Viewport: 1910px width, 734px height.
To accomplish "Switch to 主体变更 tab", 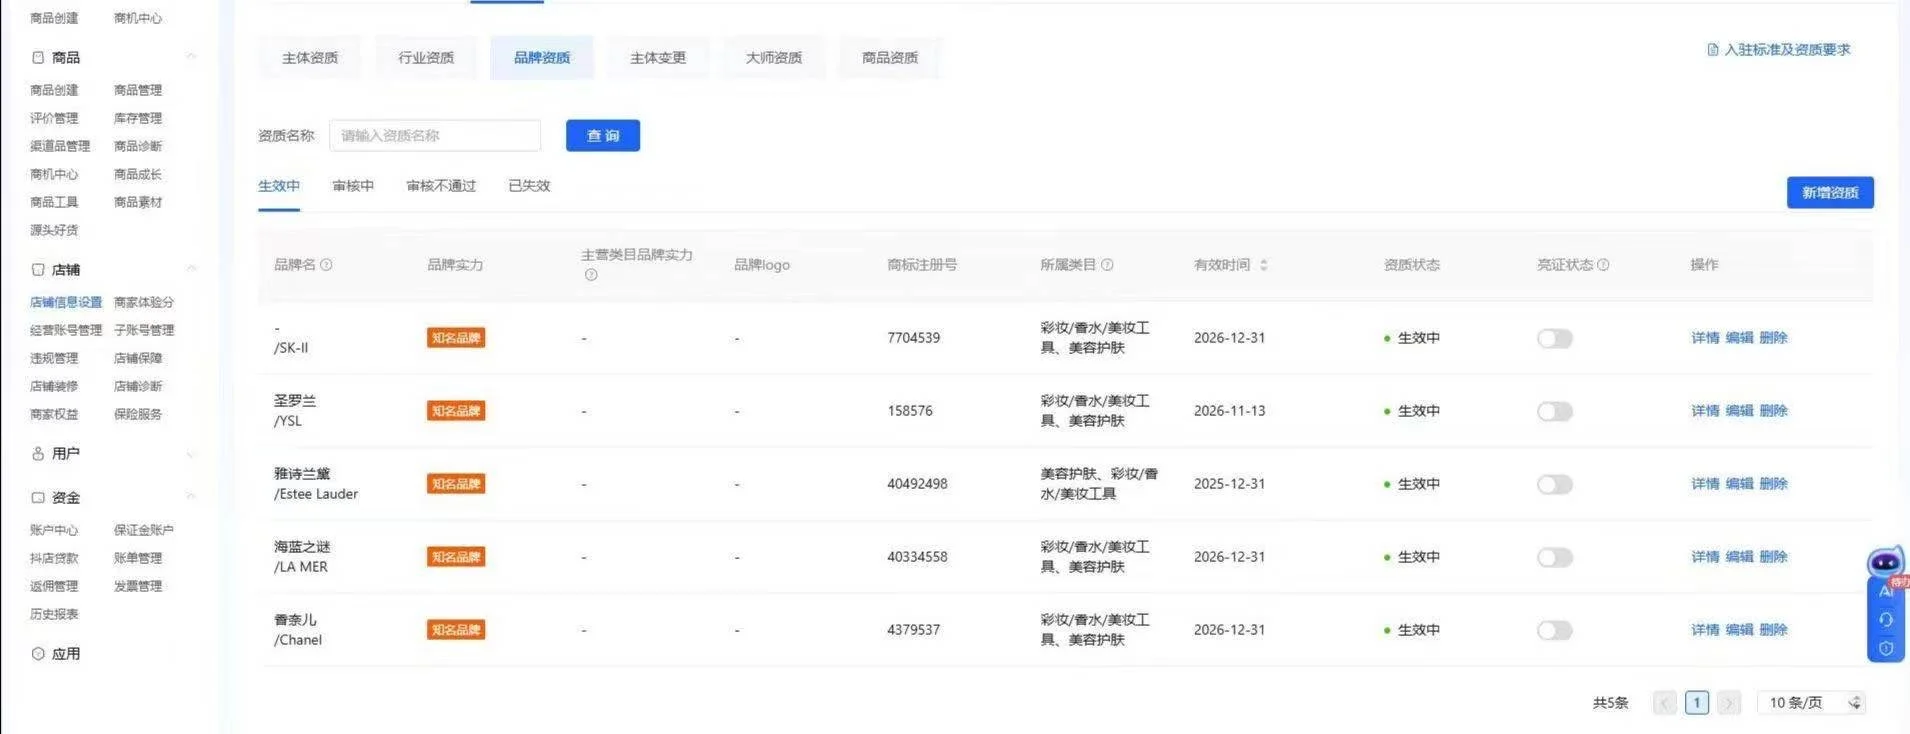I will pos(658,58).
